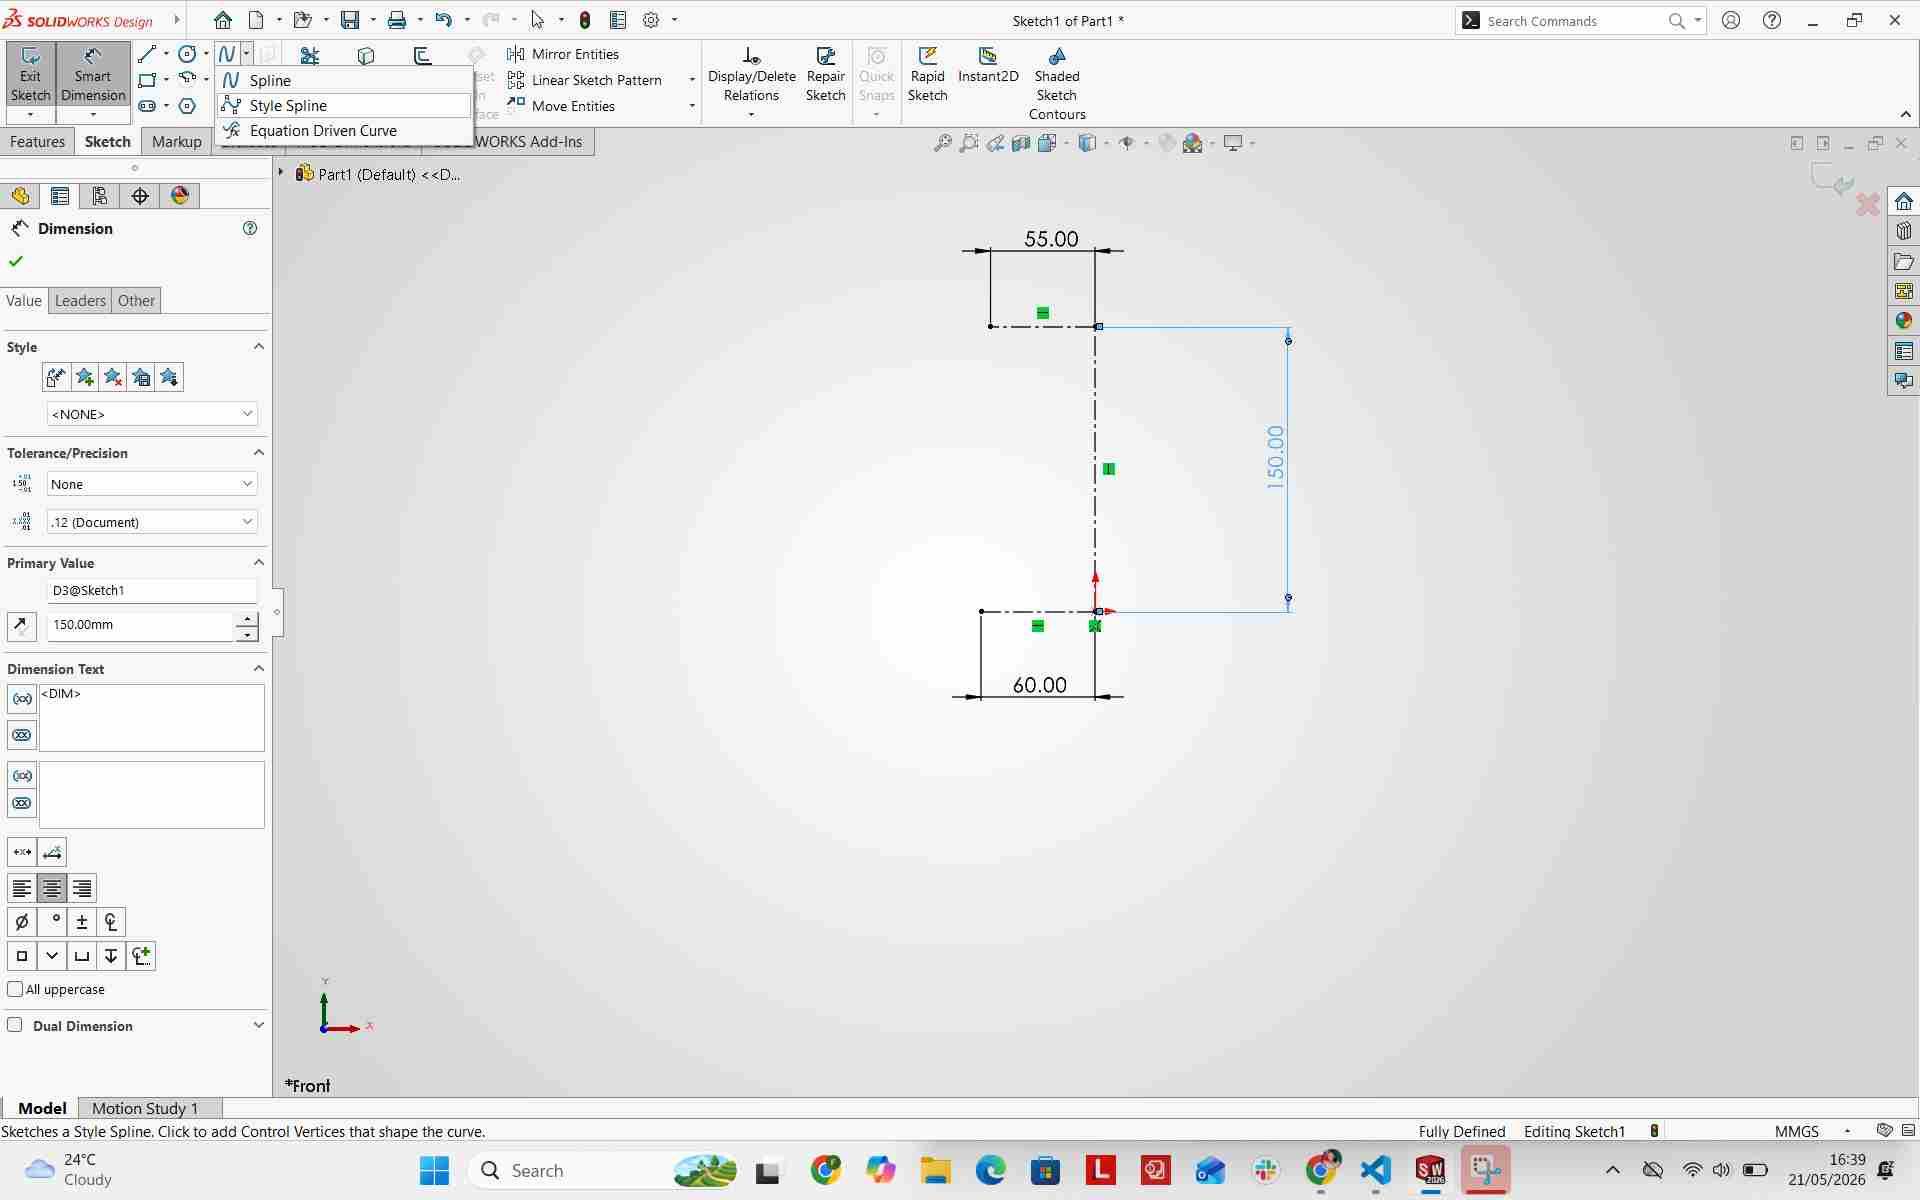Set dimension text to right justify

82,888
